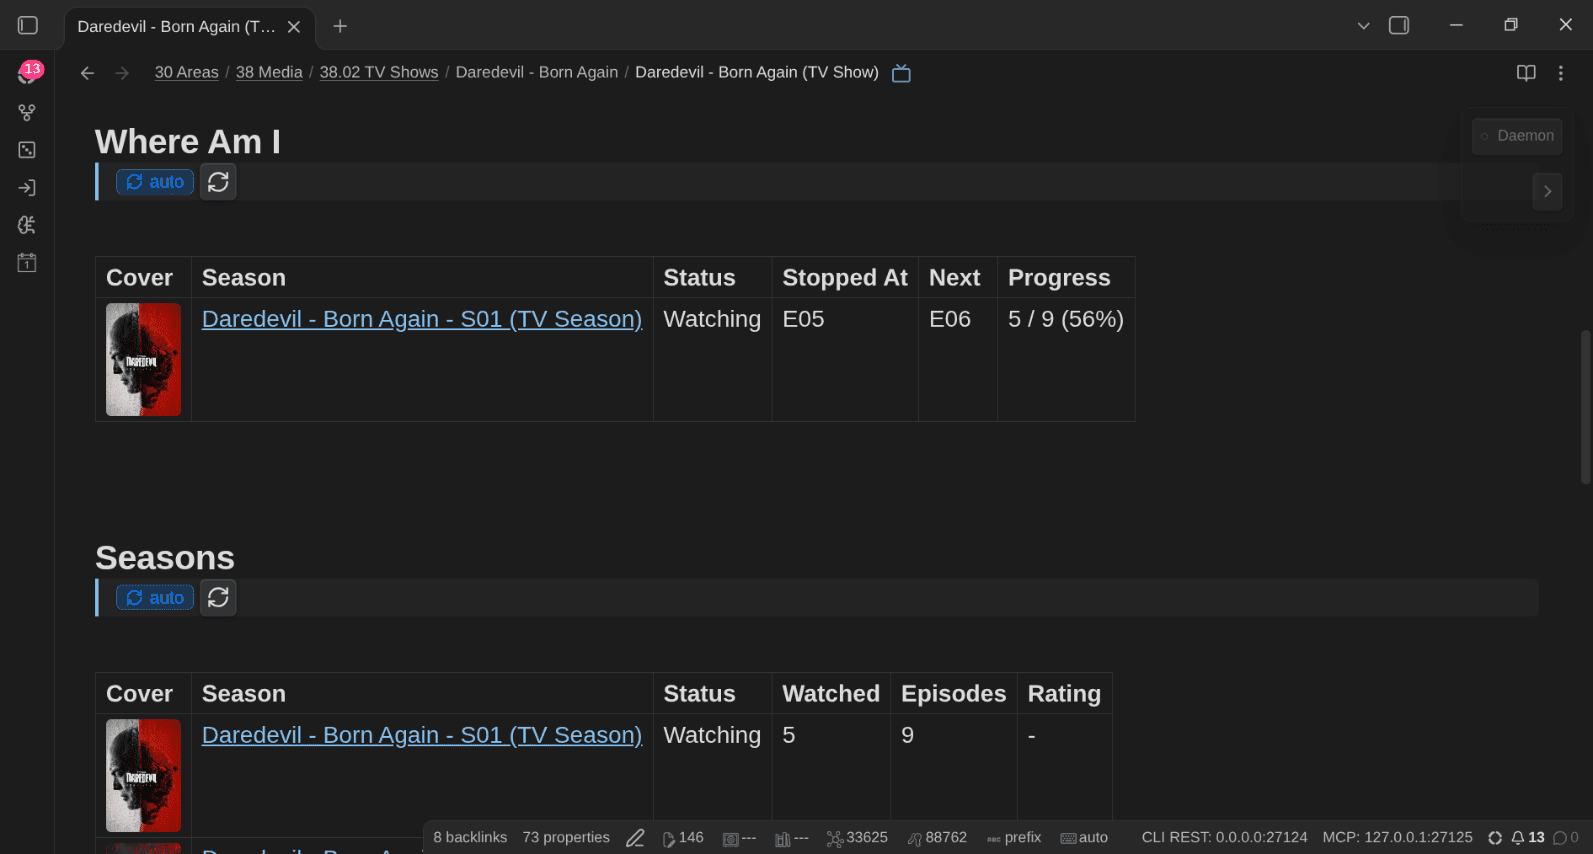Click the sync status circle in status bar
1593x854 pixels.
tap(1495, 838)
